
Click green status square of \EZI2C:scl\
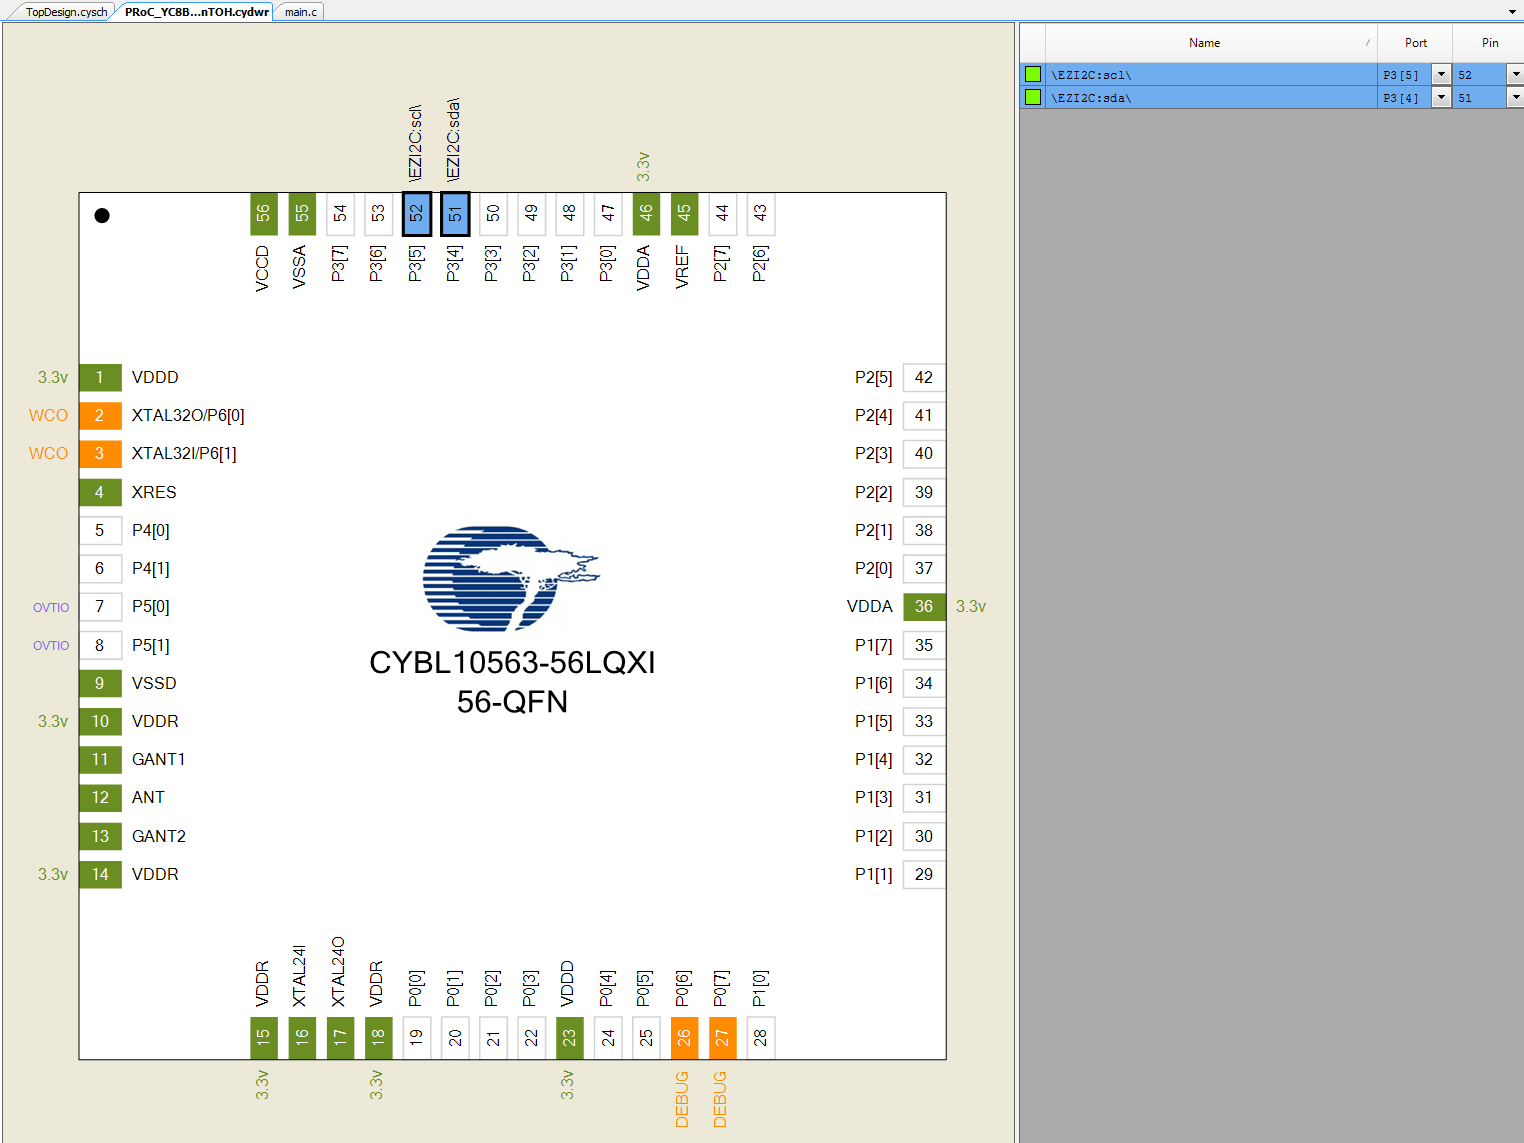pyautogui.click(x=1033, y=74)
